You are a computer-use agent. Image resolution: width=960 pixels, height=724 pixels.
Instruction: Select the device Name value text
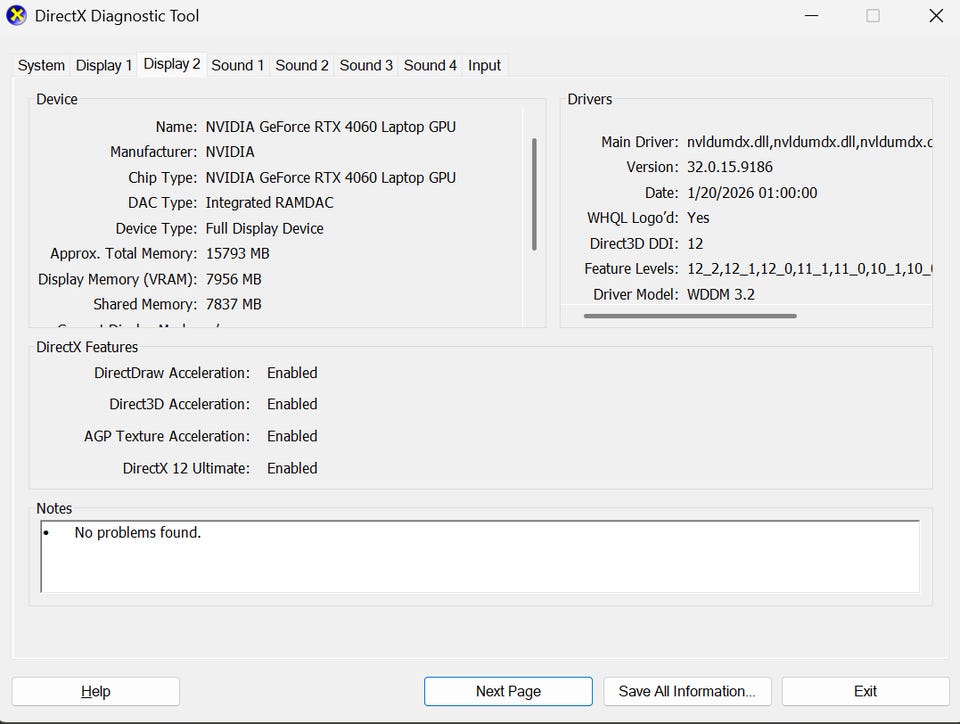point(331,127)
